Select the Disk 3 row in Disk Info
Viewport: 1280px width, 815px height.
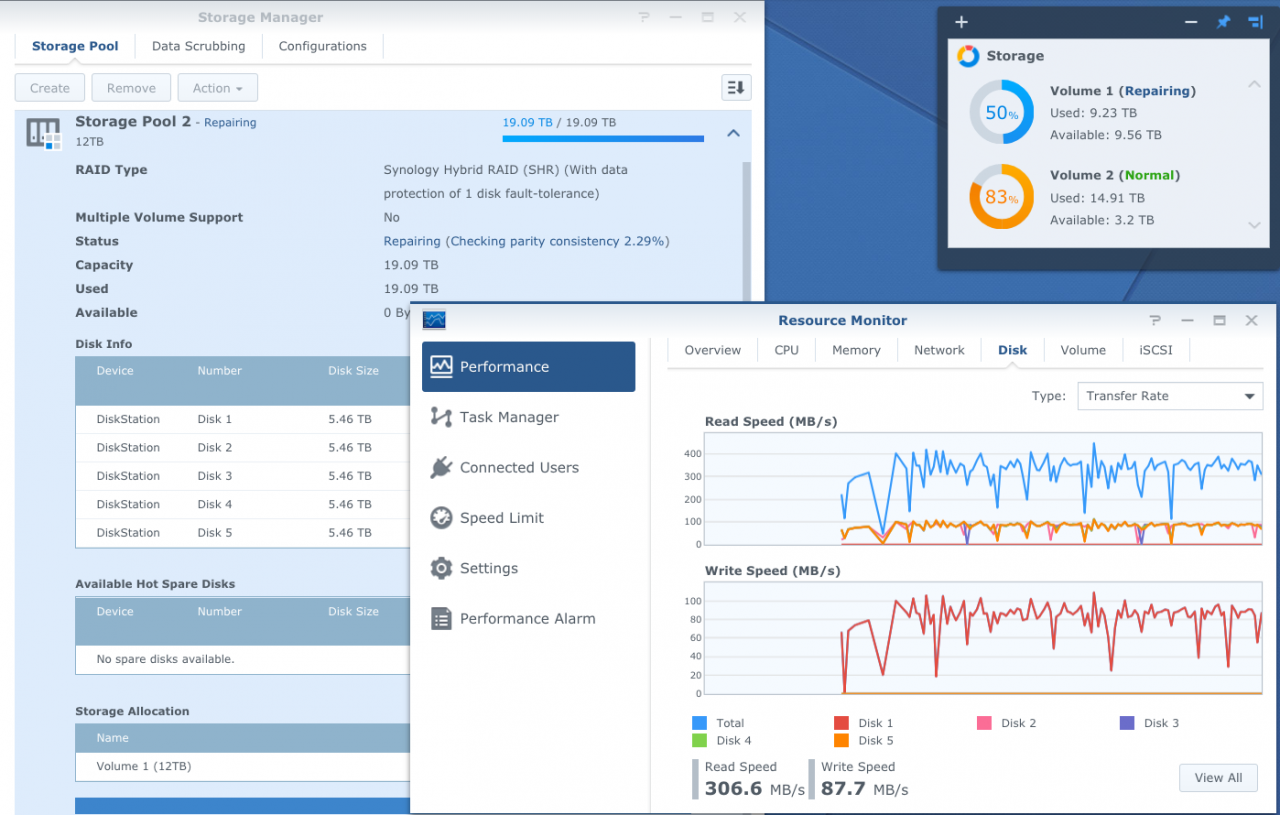240,476
